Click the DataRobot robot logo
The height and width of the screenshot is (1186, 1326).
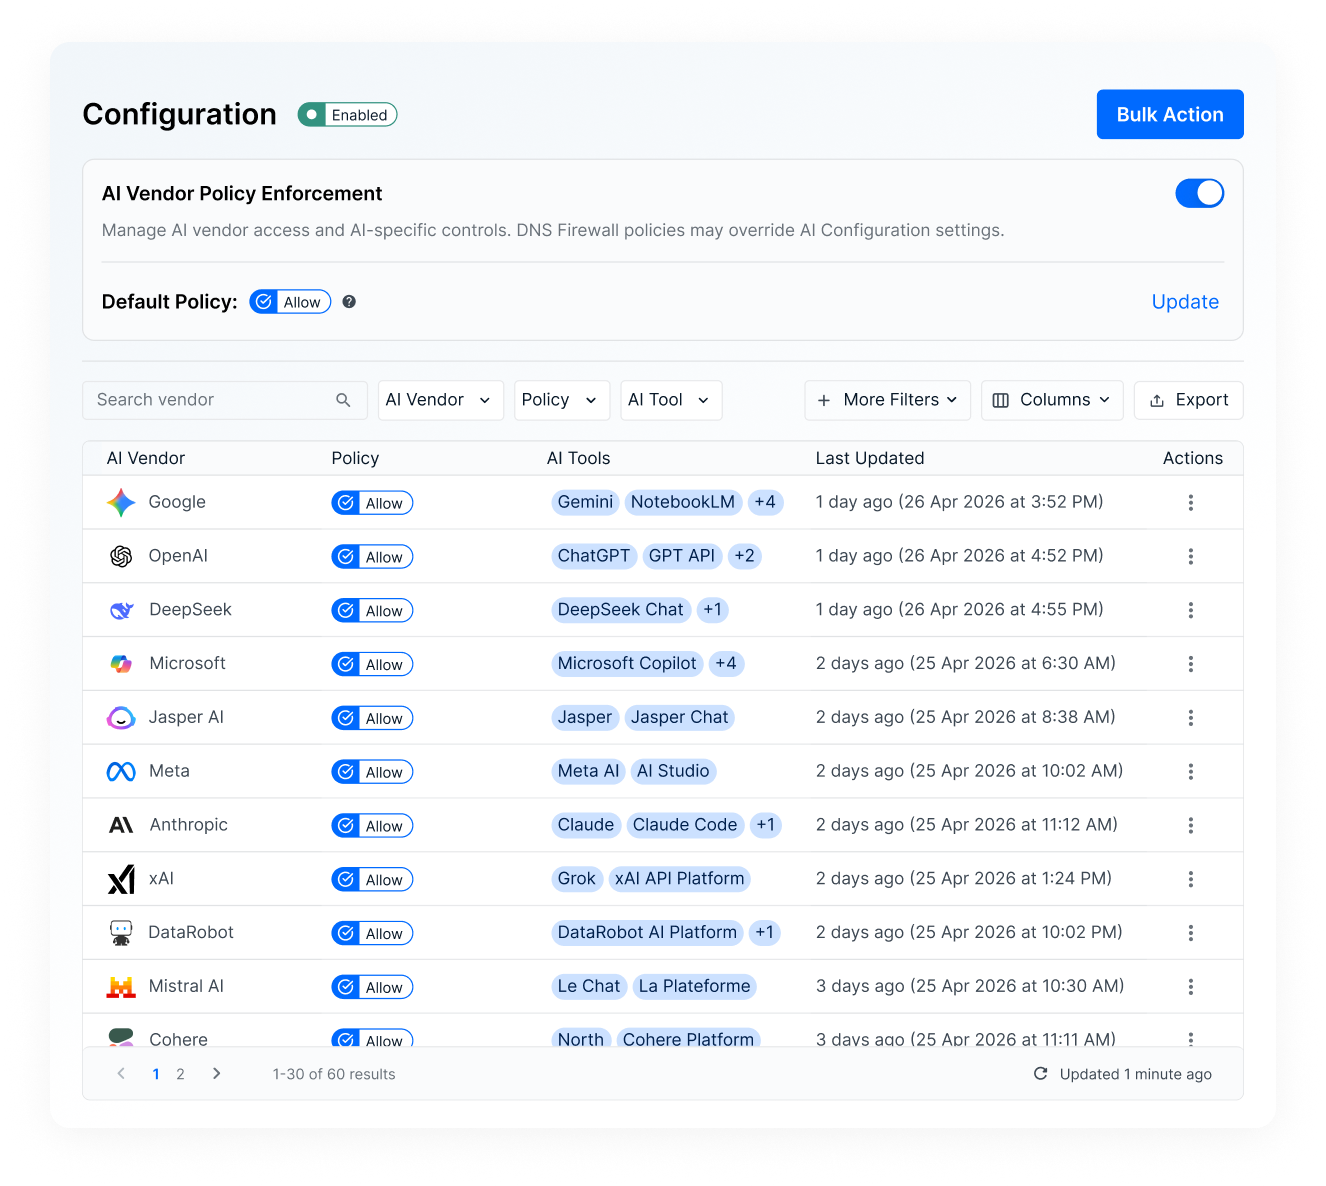(x=121, y=933)
